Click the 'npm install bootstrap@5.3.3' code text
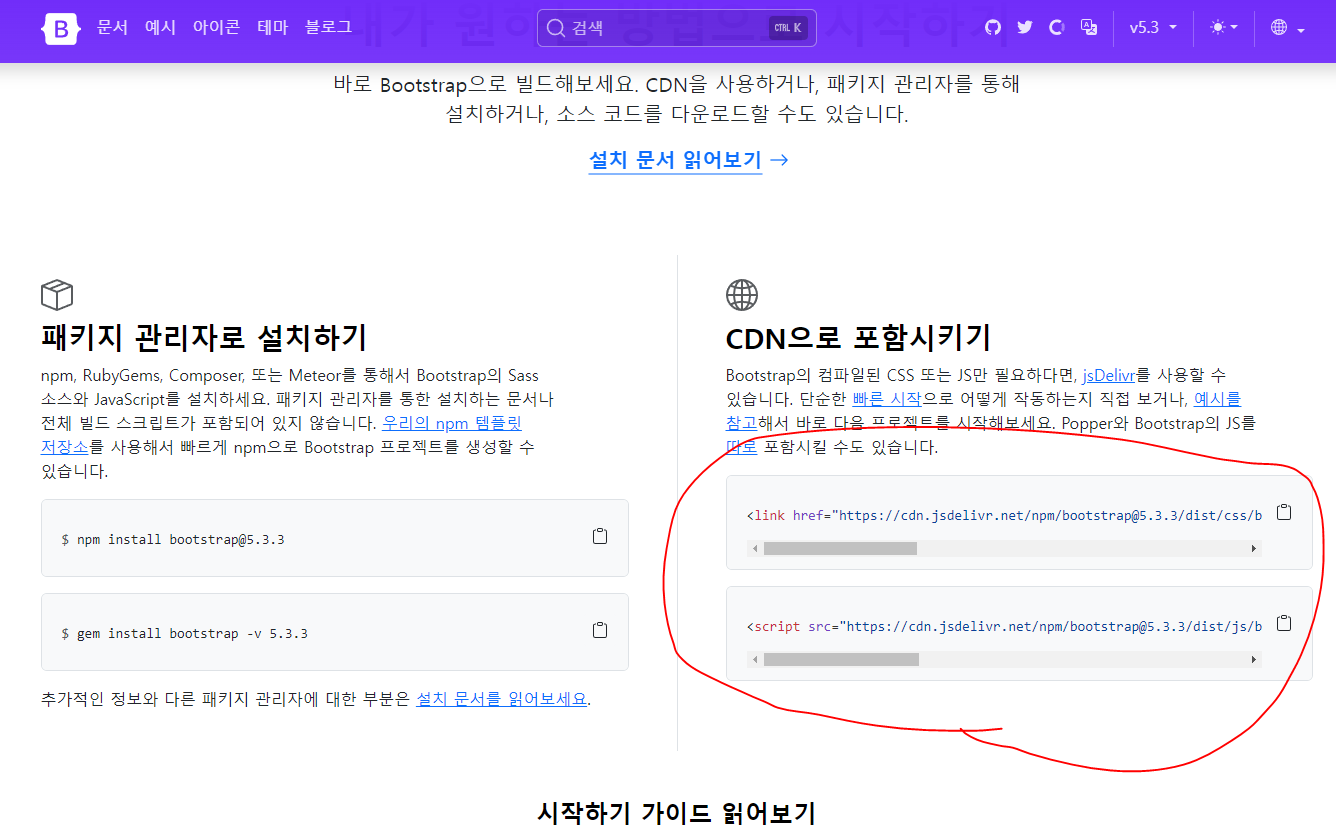 173,540
